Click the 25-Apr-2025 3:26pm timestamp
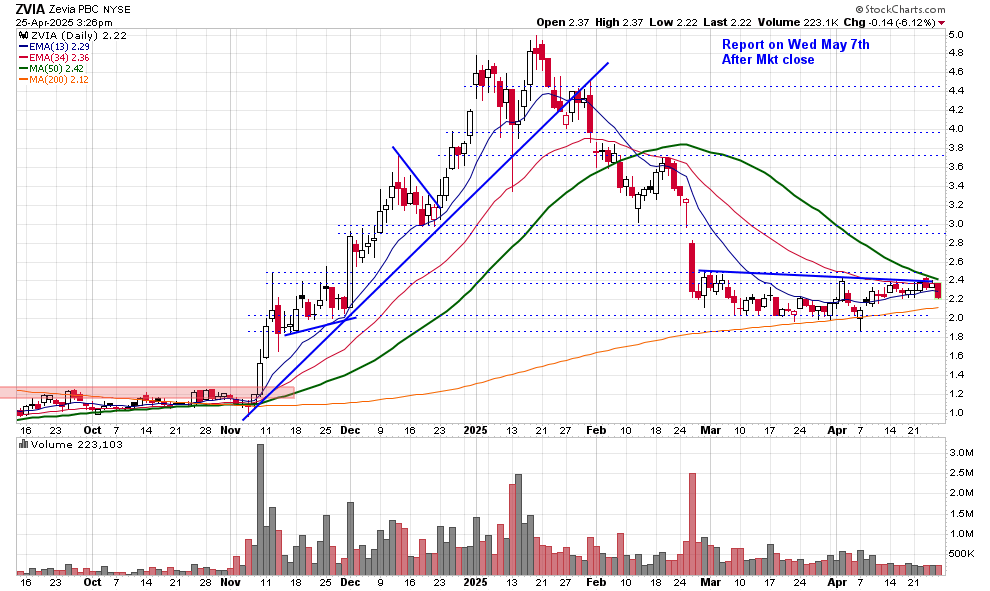This screenshot has width=990, height=591. point(59,21)
